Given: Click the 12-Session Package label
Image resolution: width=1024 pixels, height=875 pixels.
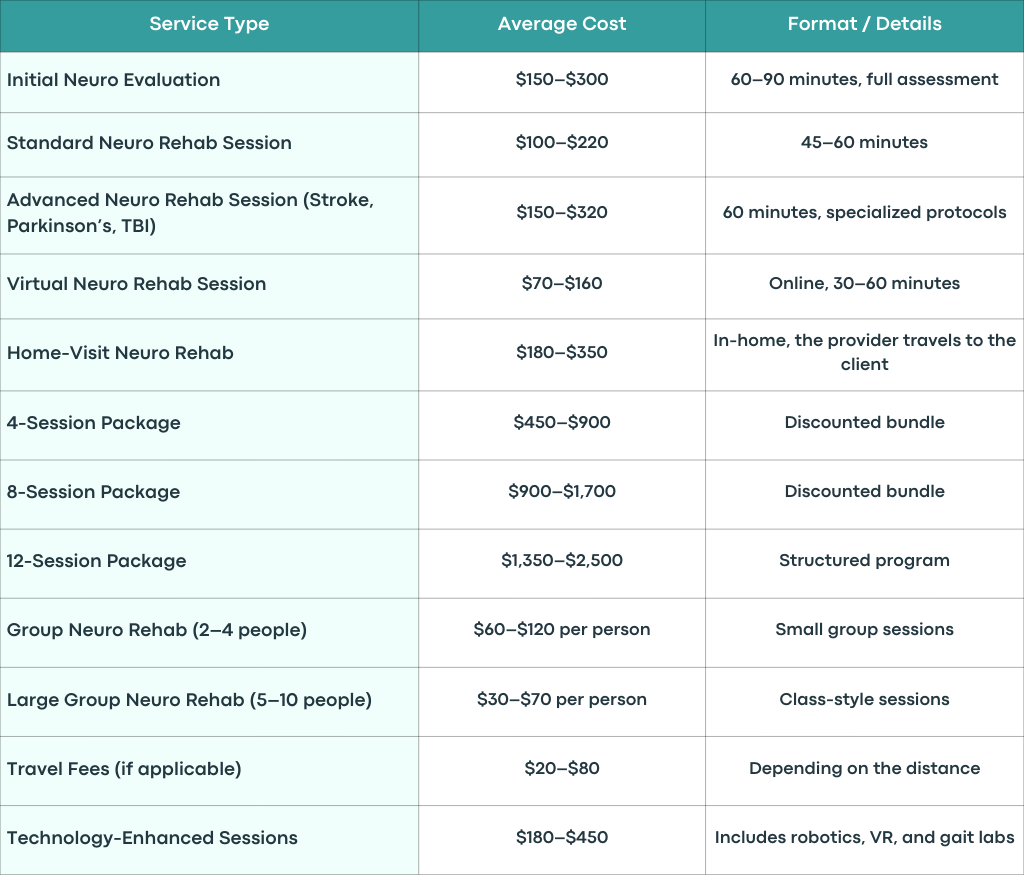Looking at the screenshot, I should (97, 561).
